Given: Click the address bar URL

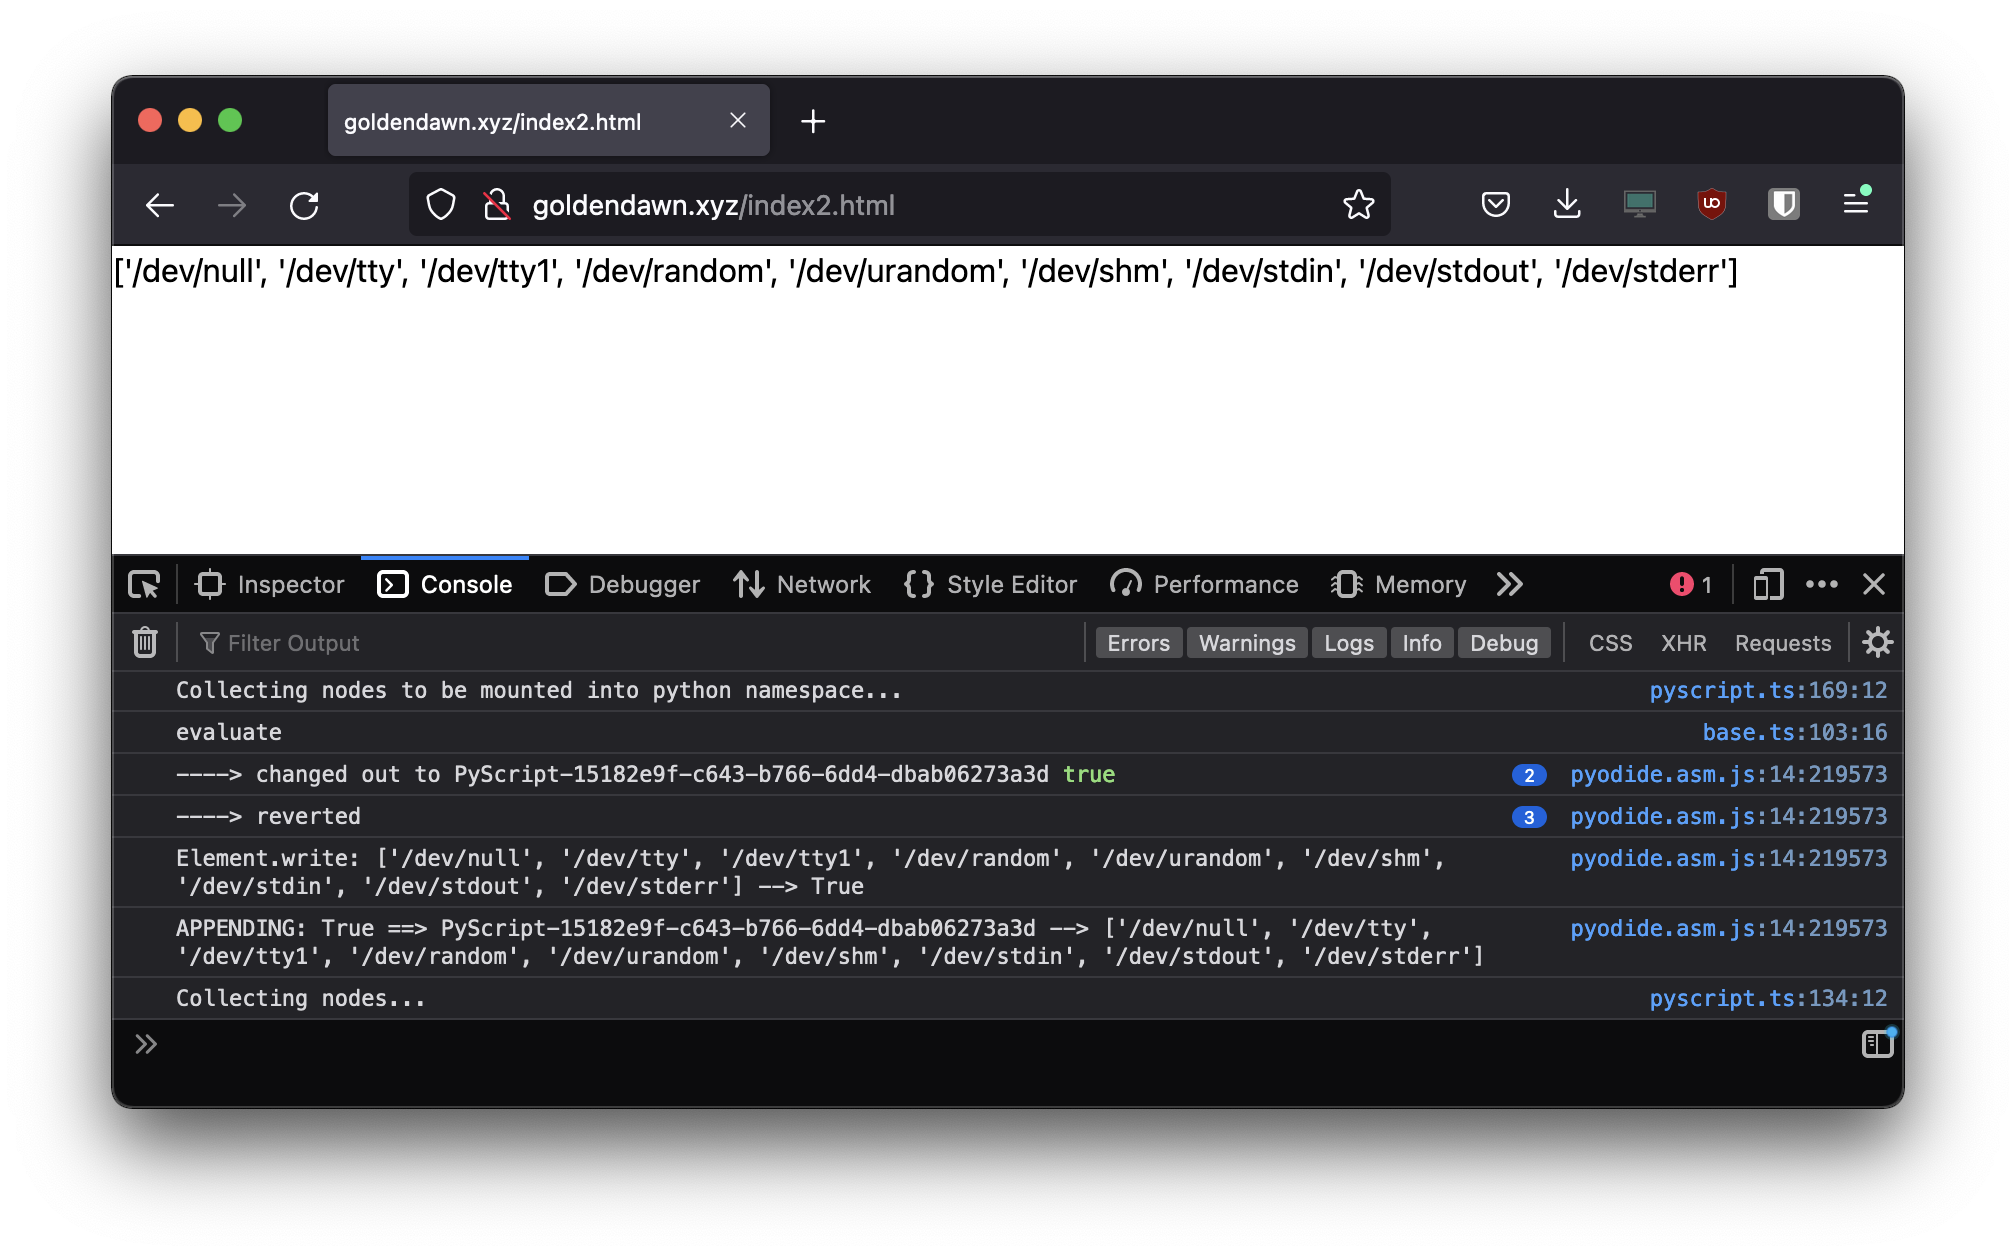Looking at the screenshot, I should tap(713, 205).
